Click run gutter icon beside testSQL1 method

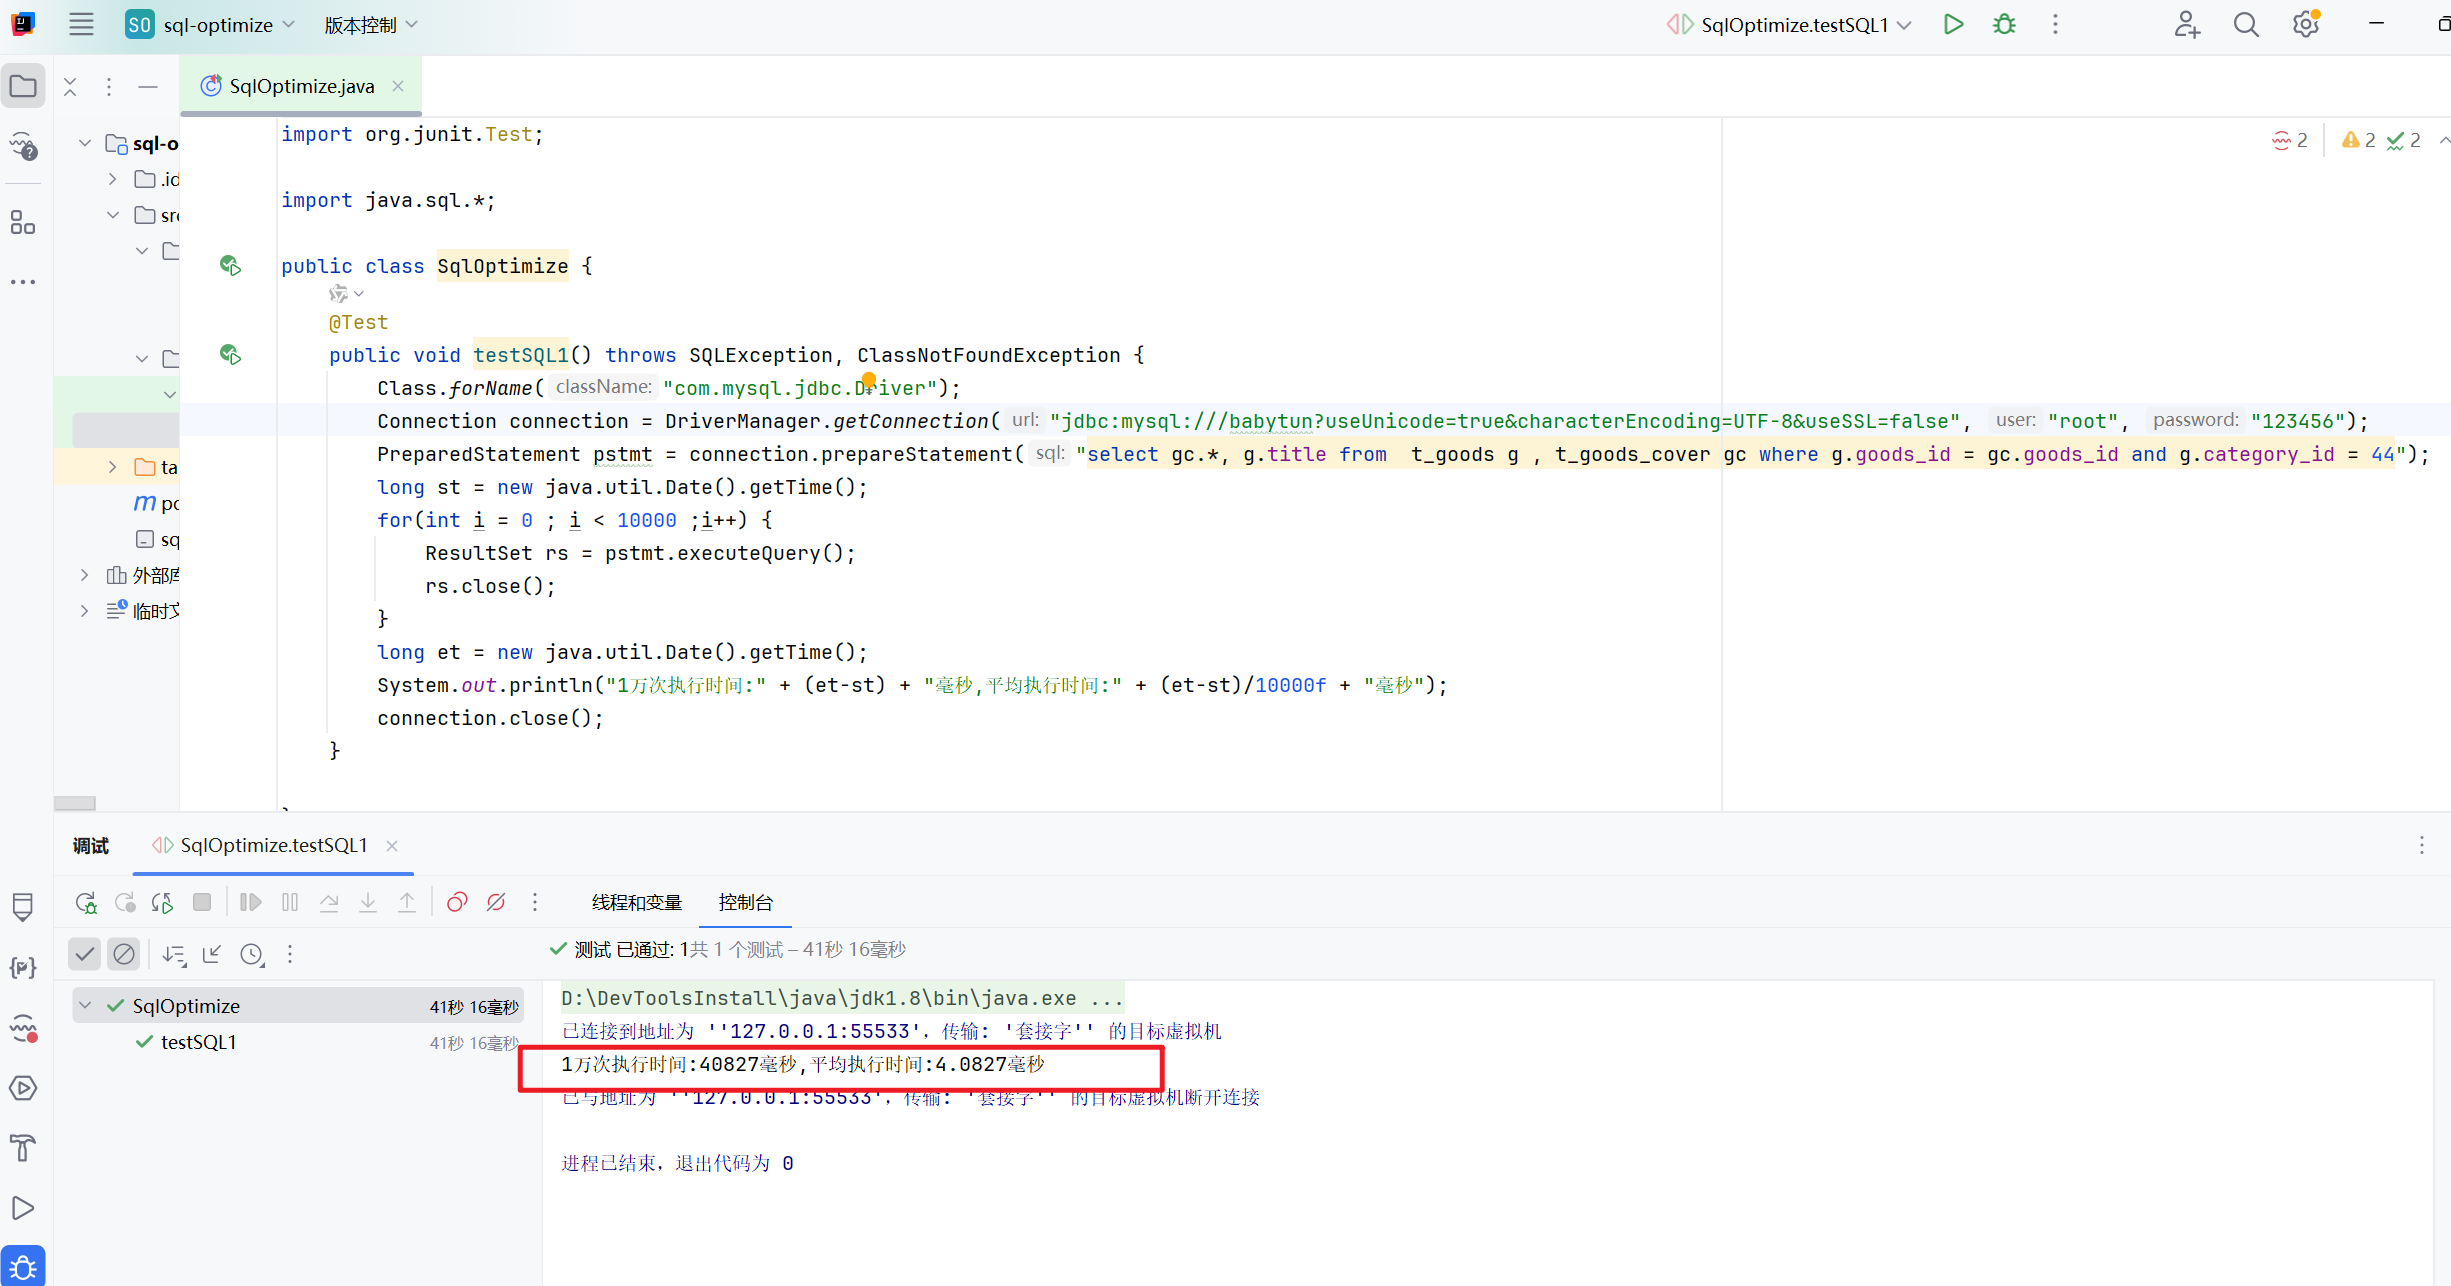230,355
